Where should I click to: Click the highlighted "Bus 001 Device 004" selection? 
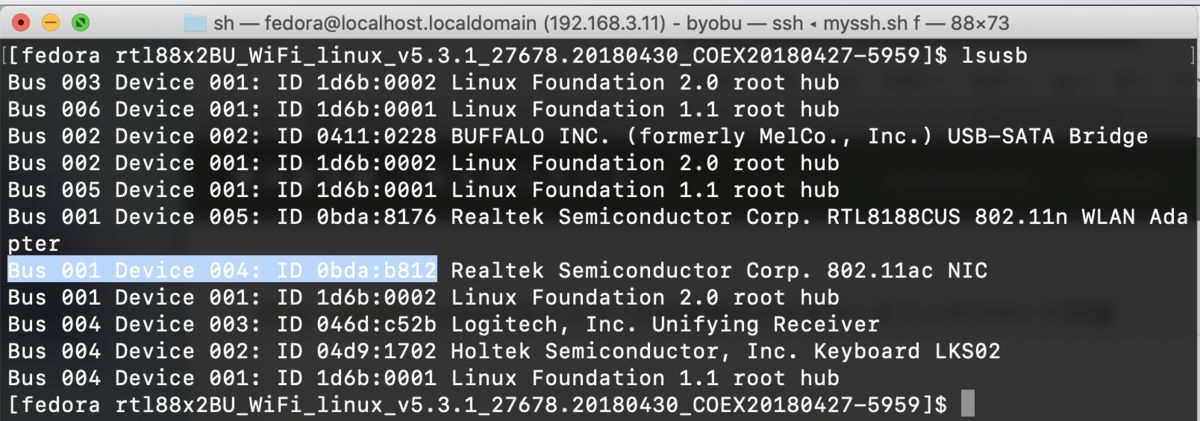(x=222, y=270)
